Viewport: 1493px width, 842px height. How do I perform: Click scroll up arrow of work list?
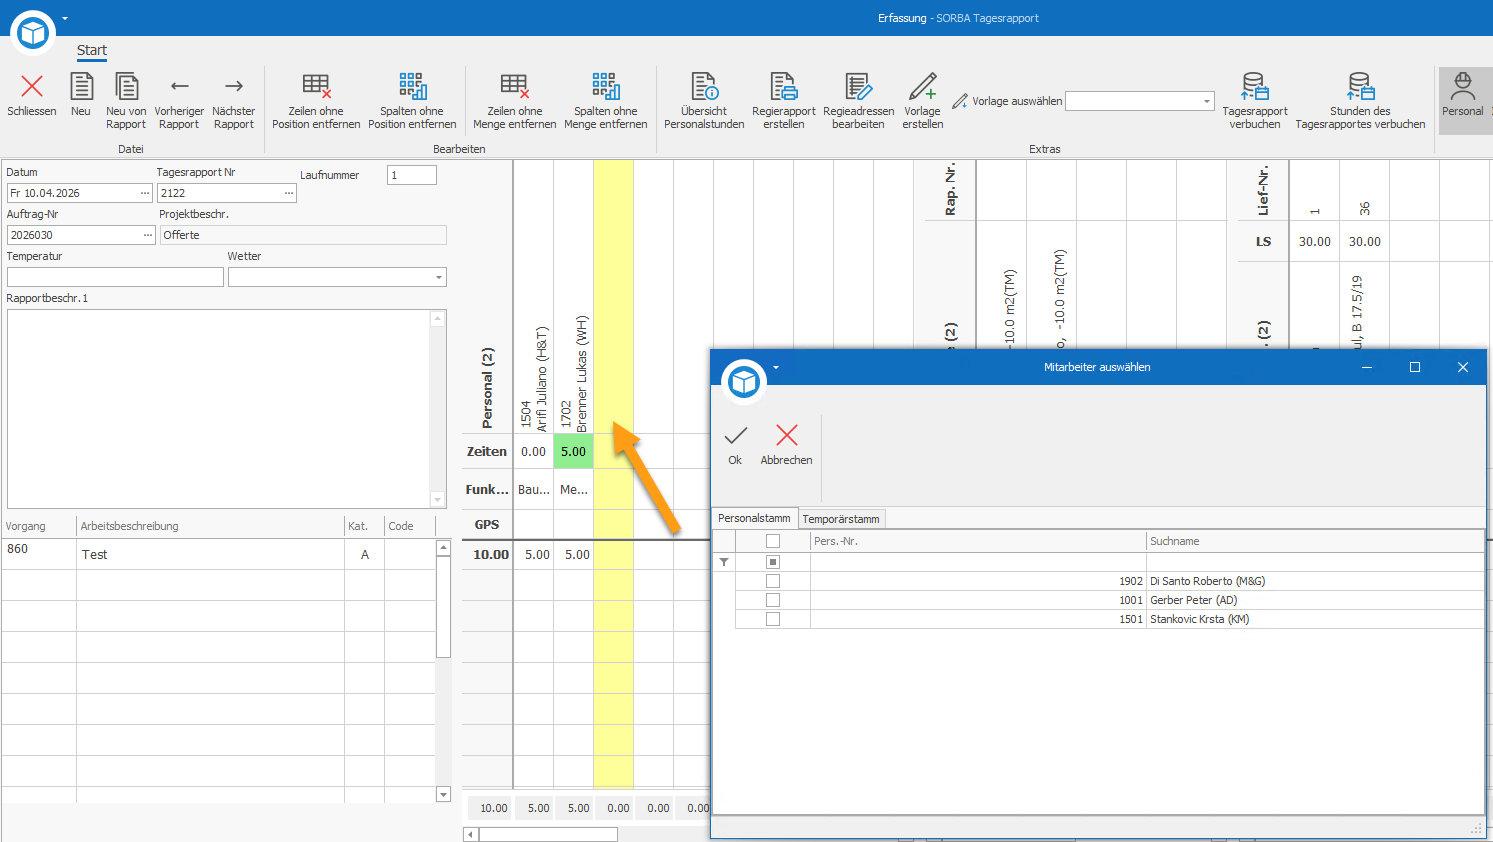point(444,548)
